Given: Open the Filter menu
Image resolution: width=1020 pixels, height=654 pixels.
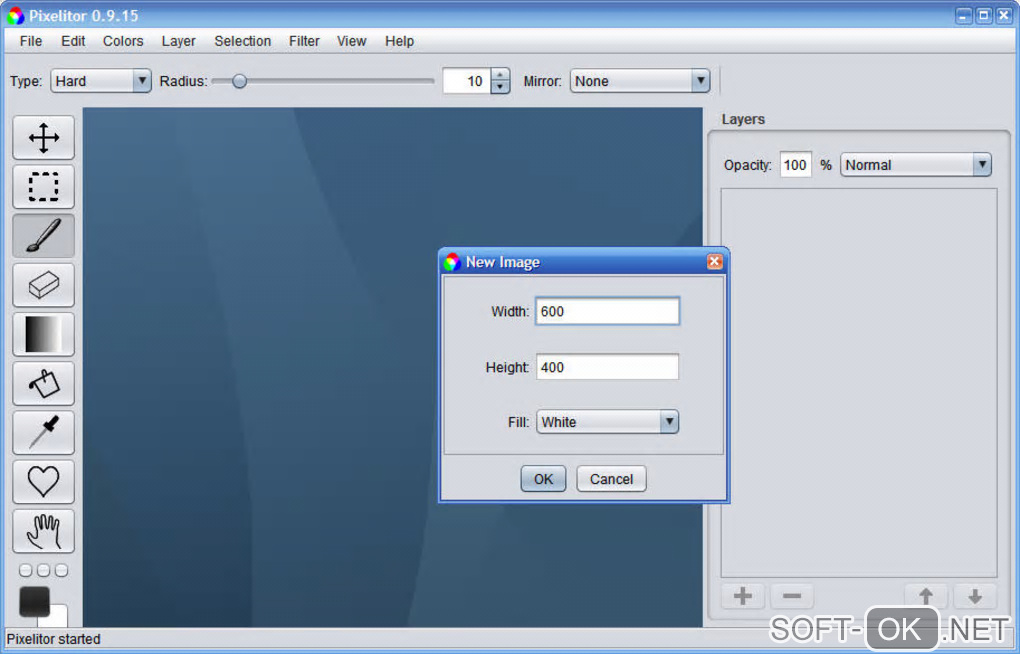Looking at the screenshot, I should click(304, 41).
